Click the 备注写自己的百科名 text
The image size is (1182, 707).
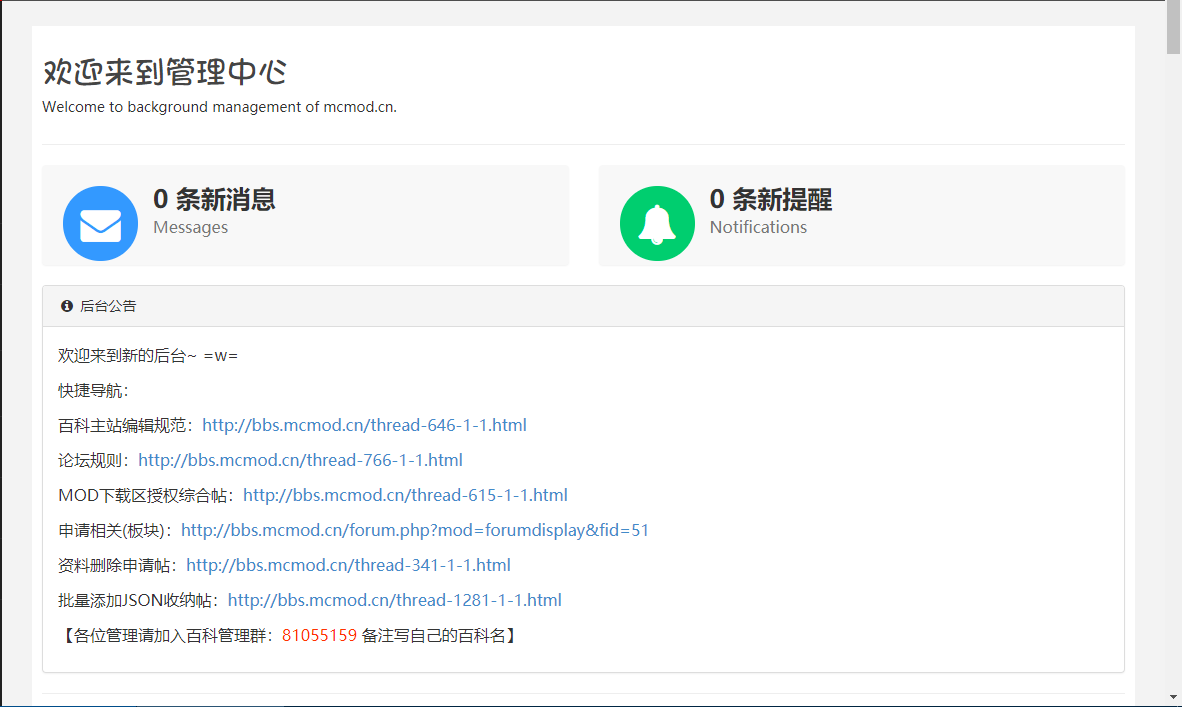433,635
